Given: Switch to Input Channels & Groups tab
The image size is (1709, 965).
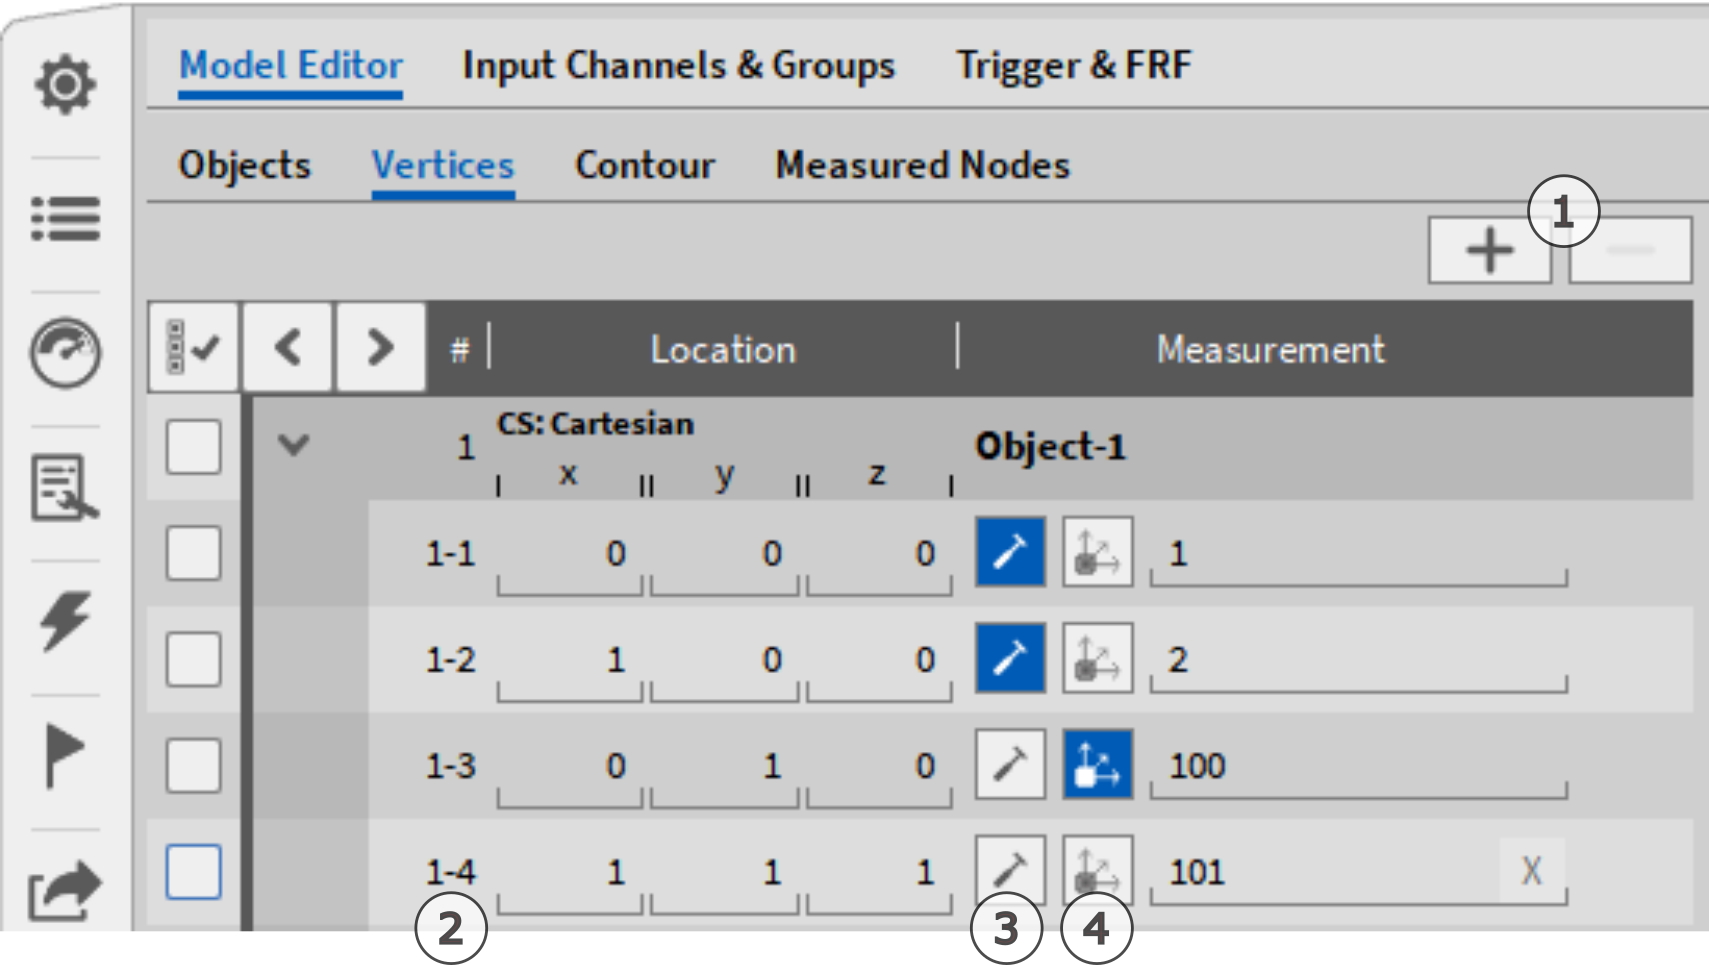Looking at the screenshot, I should point(678,66).
